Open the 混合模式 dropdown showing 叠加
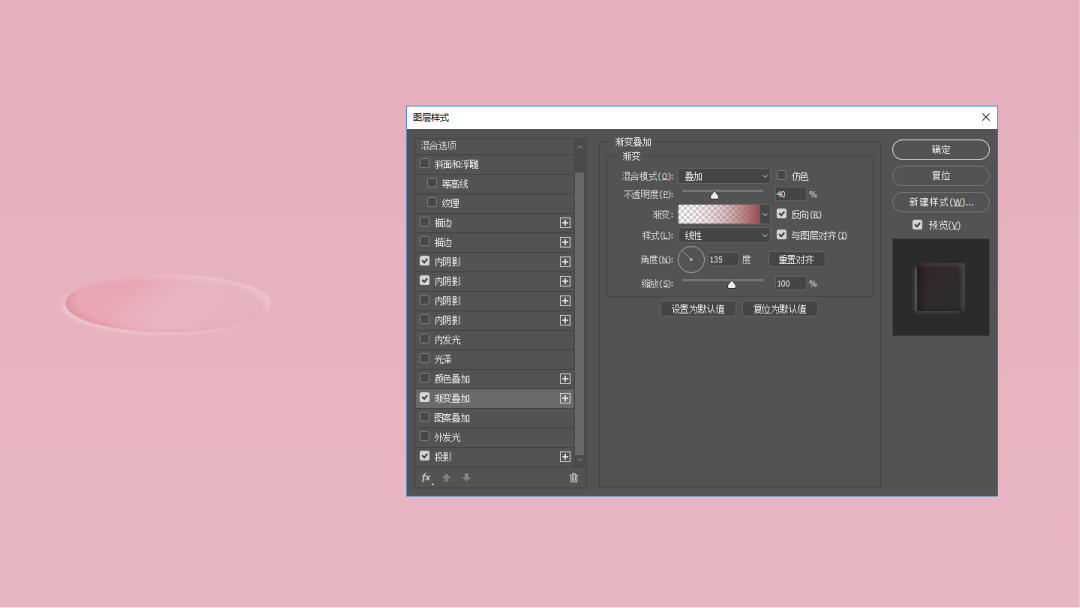The width and height of the screenshot is (1080, 608). coord(724,176)
